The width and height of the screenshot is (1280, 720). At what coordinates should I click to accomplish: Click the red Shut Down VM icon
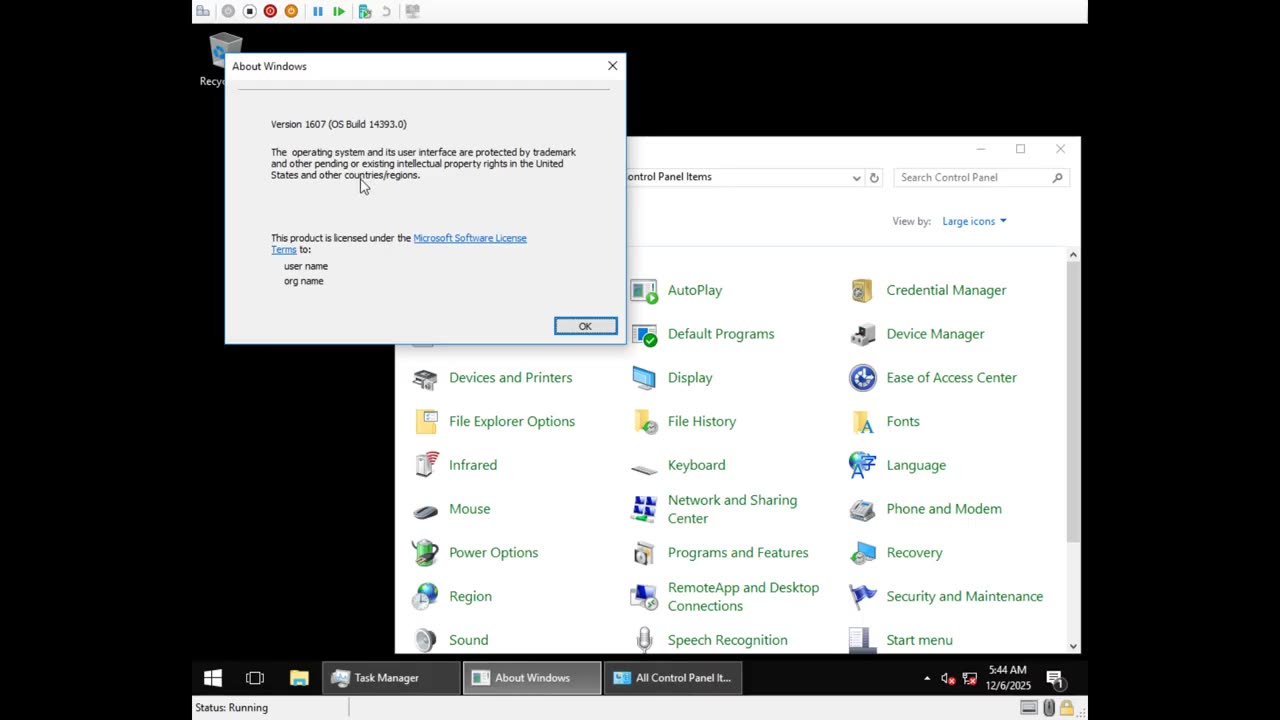(270, 11)
